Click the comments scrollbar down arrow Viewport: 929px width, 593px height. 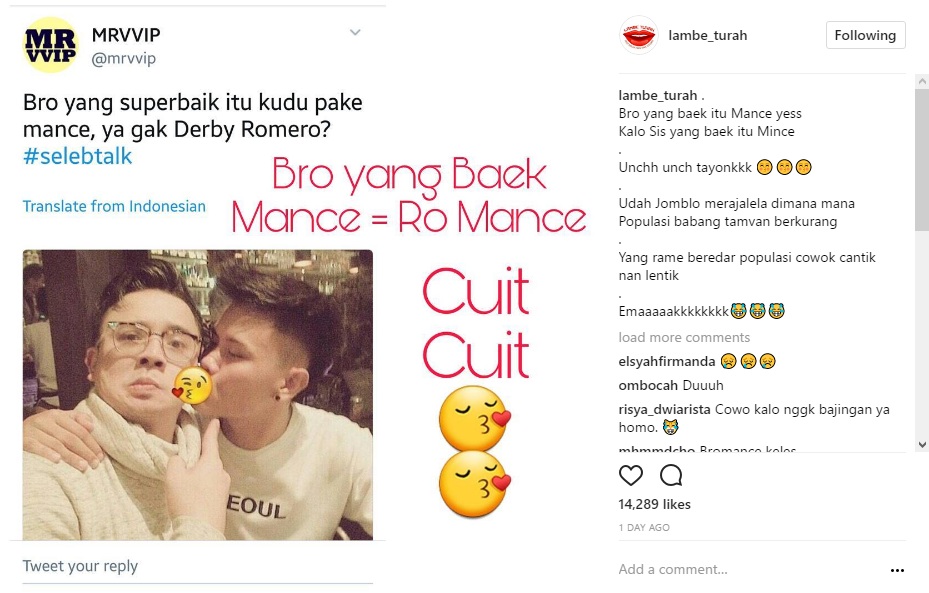(x=922, y=444)
